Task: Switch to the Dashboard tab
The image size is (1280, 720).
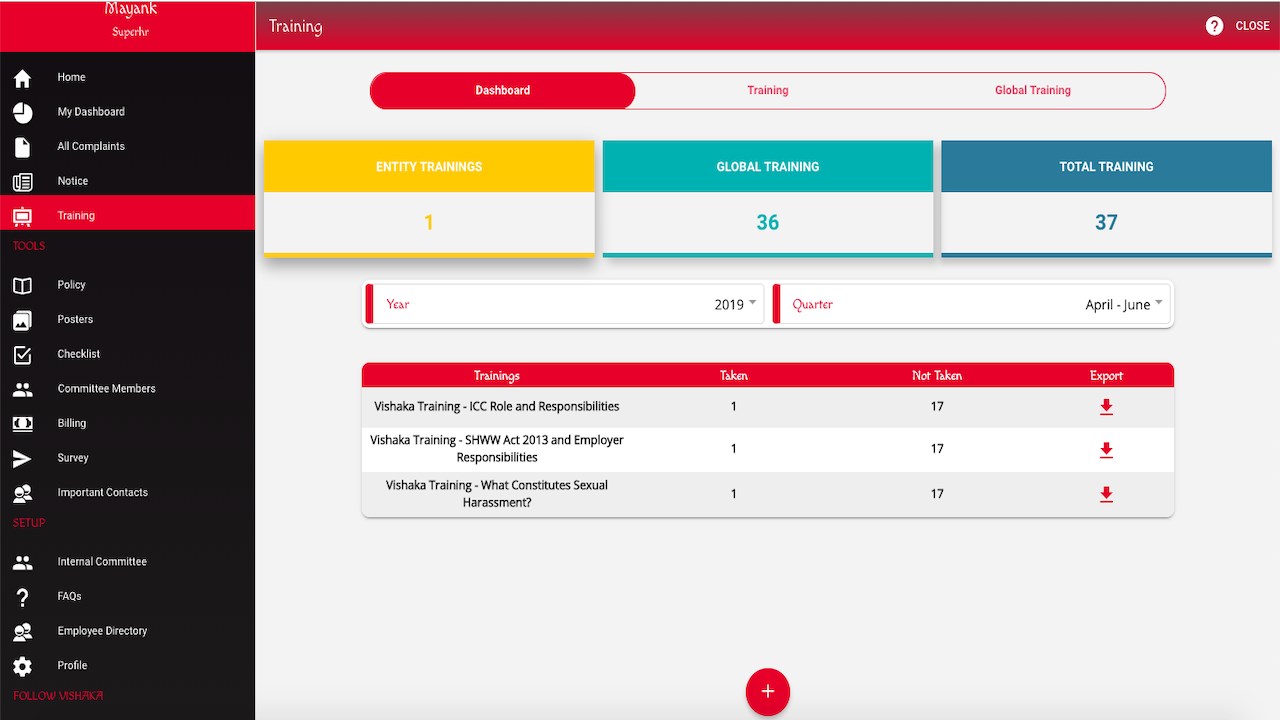Action: click(502, 90)
